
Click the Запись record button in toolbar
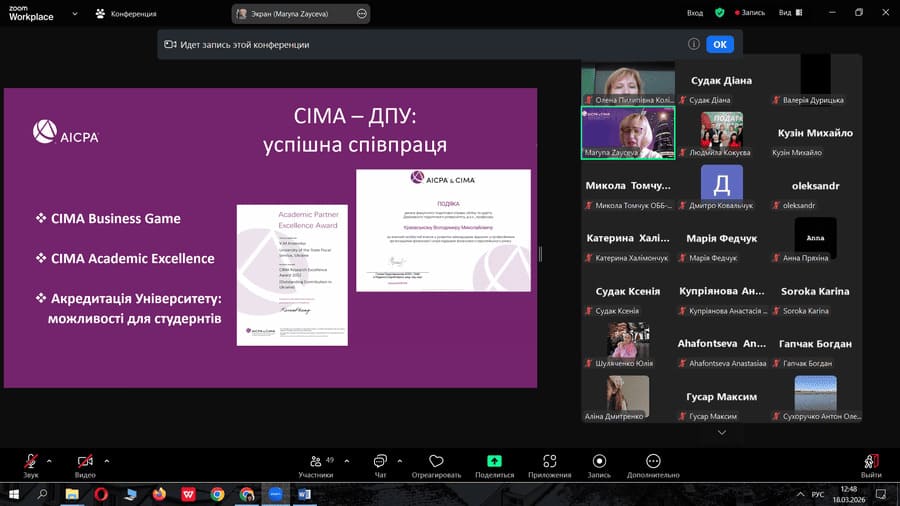599,466
